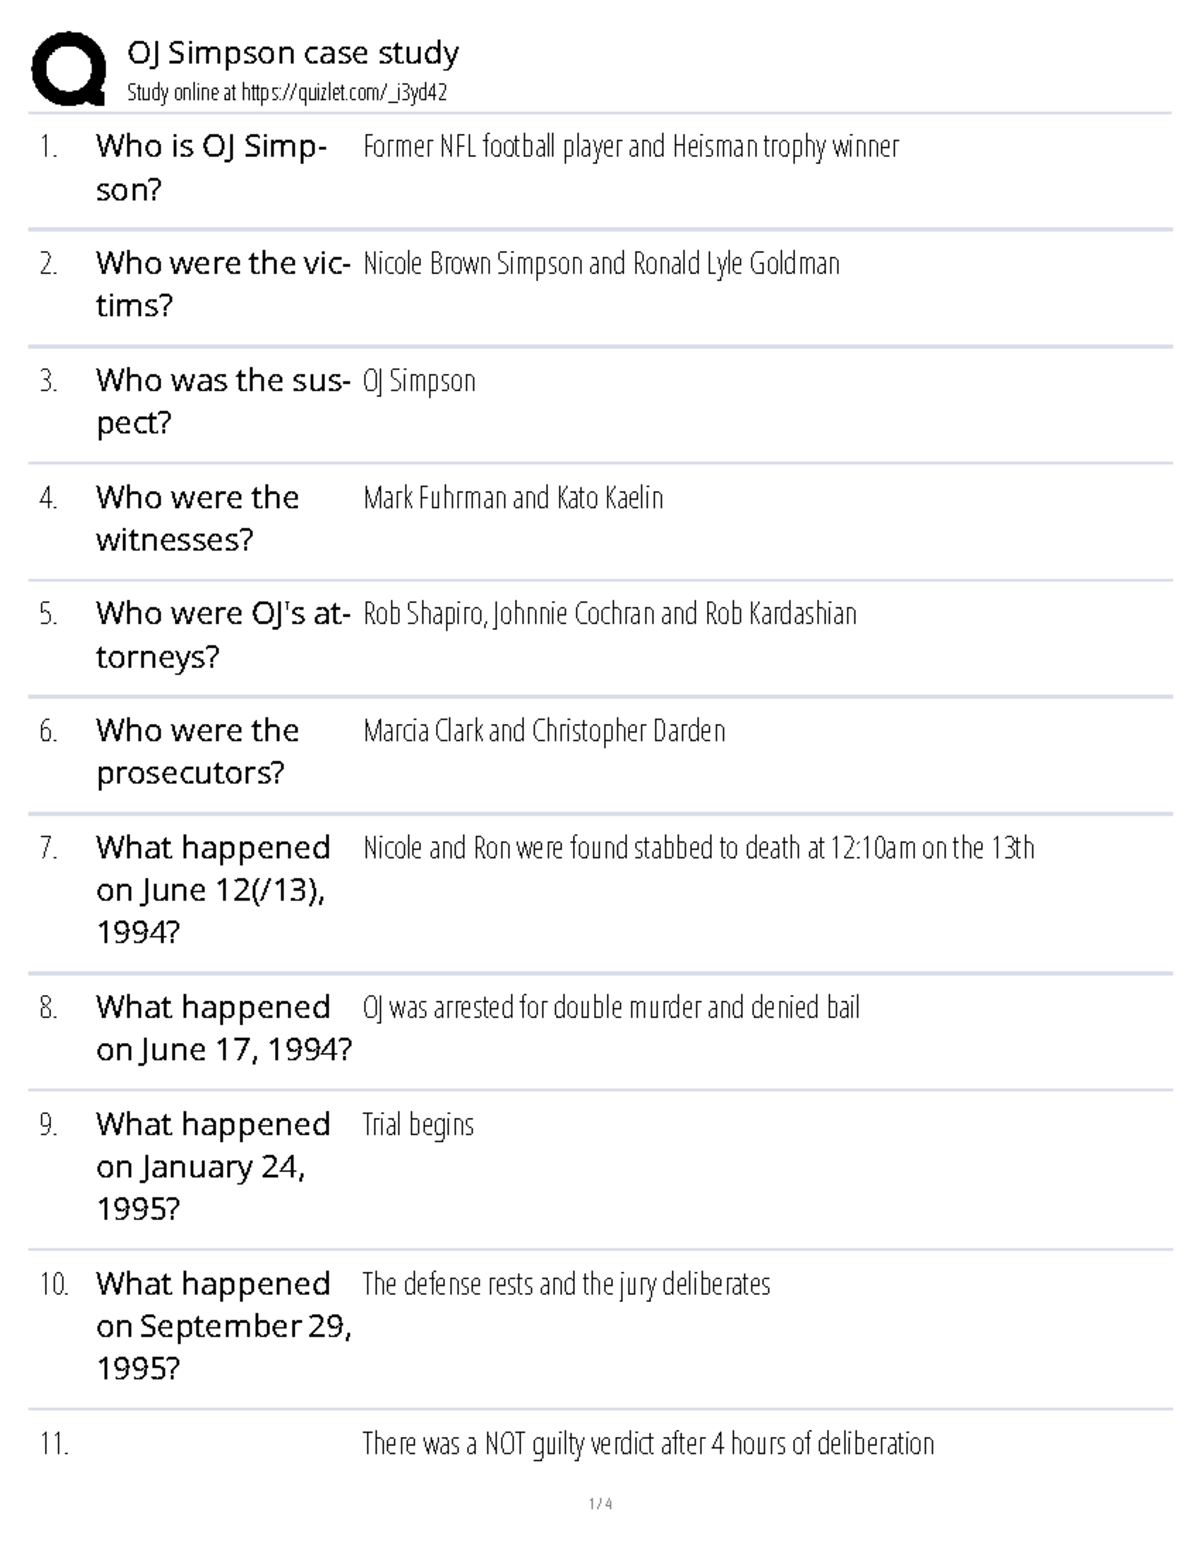Select the "What happened on June 17, 1994?" term
1200x1553 pixels.
pos(223,1027)
